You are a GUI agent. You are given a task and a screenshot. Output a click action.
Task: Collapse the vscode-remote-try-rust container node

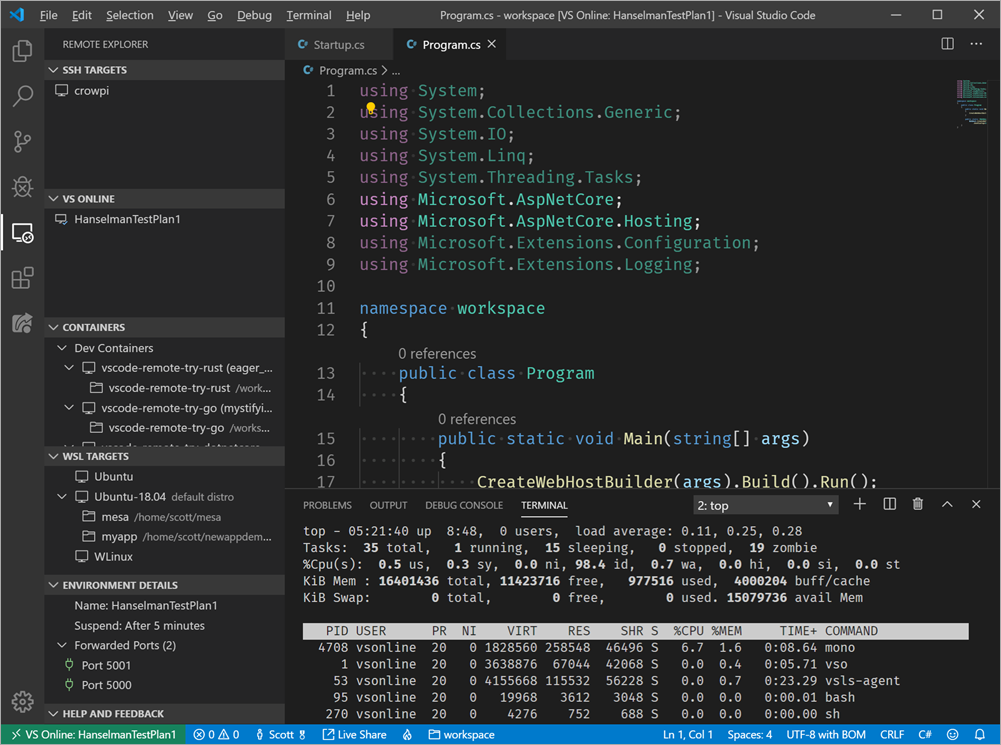tap(70, 368)
